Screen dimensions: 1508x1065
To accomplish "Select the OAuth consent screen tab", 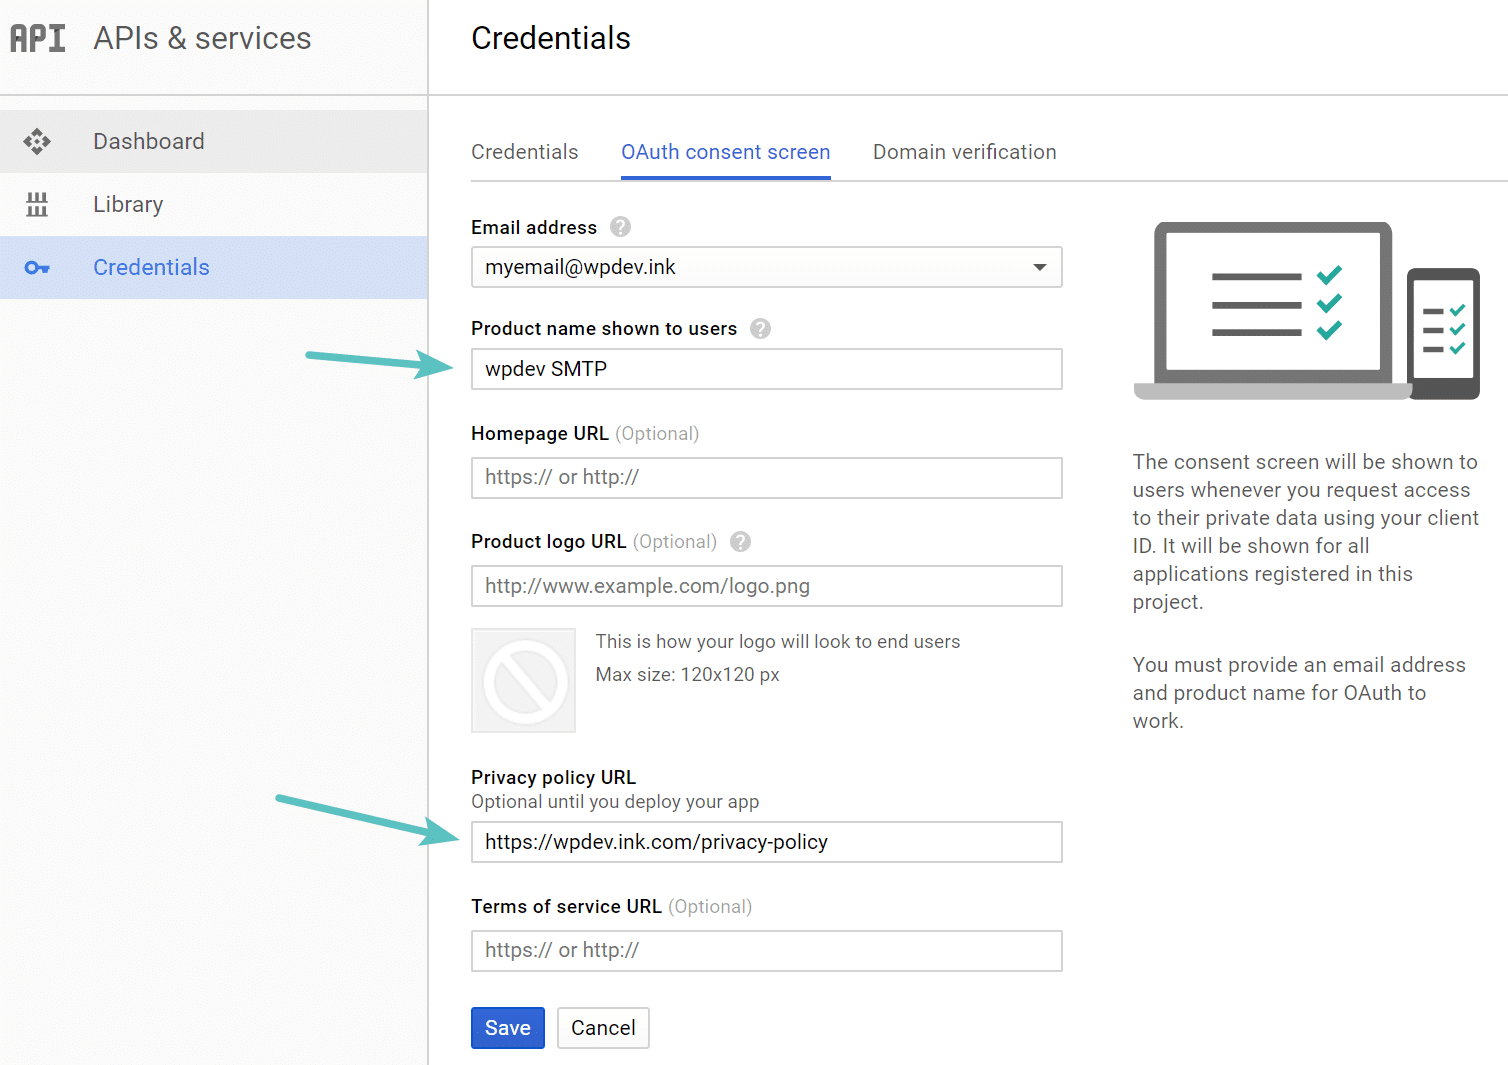I will [725, 152].
